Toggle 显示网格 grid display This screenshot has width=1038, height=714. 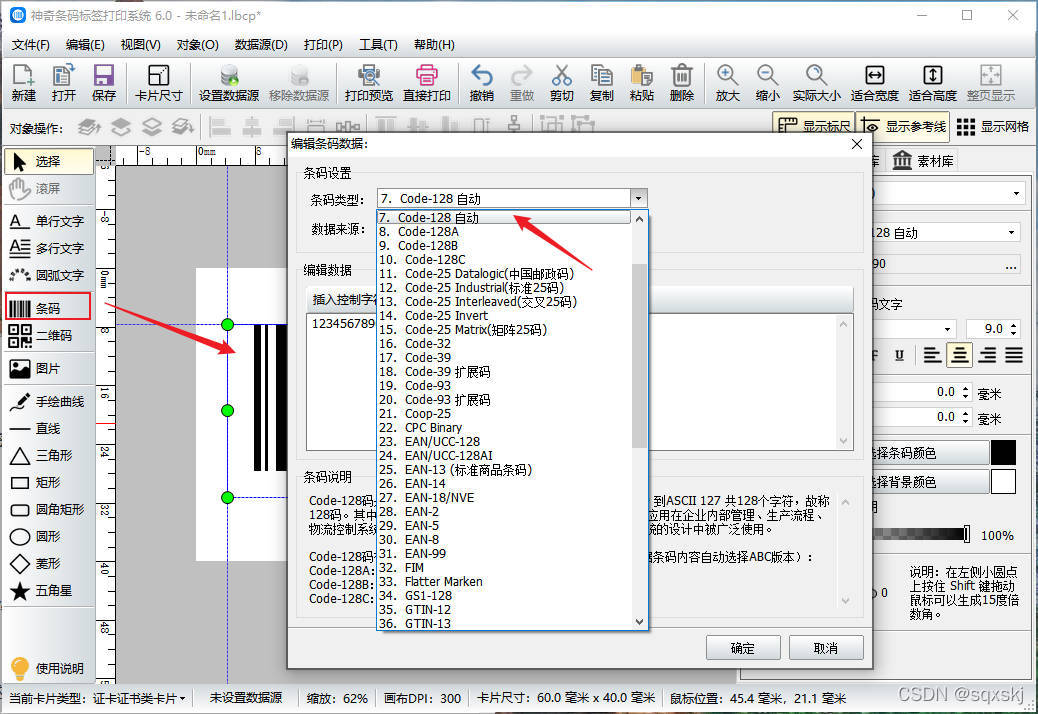pos(993,126)
